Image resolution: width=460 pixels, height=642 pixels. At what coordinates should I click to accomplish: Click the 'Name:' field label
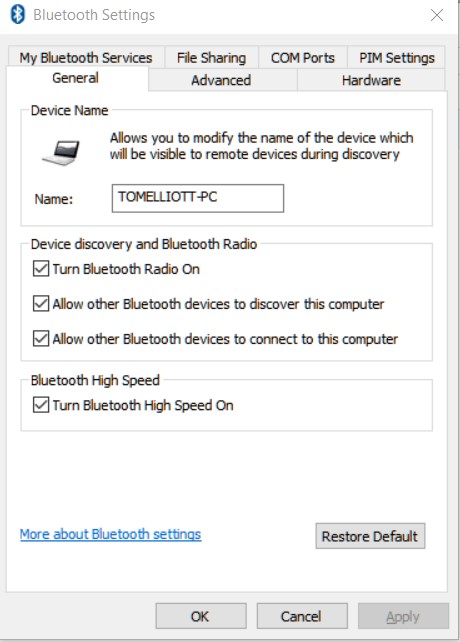tap(54, 199)
